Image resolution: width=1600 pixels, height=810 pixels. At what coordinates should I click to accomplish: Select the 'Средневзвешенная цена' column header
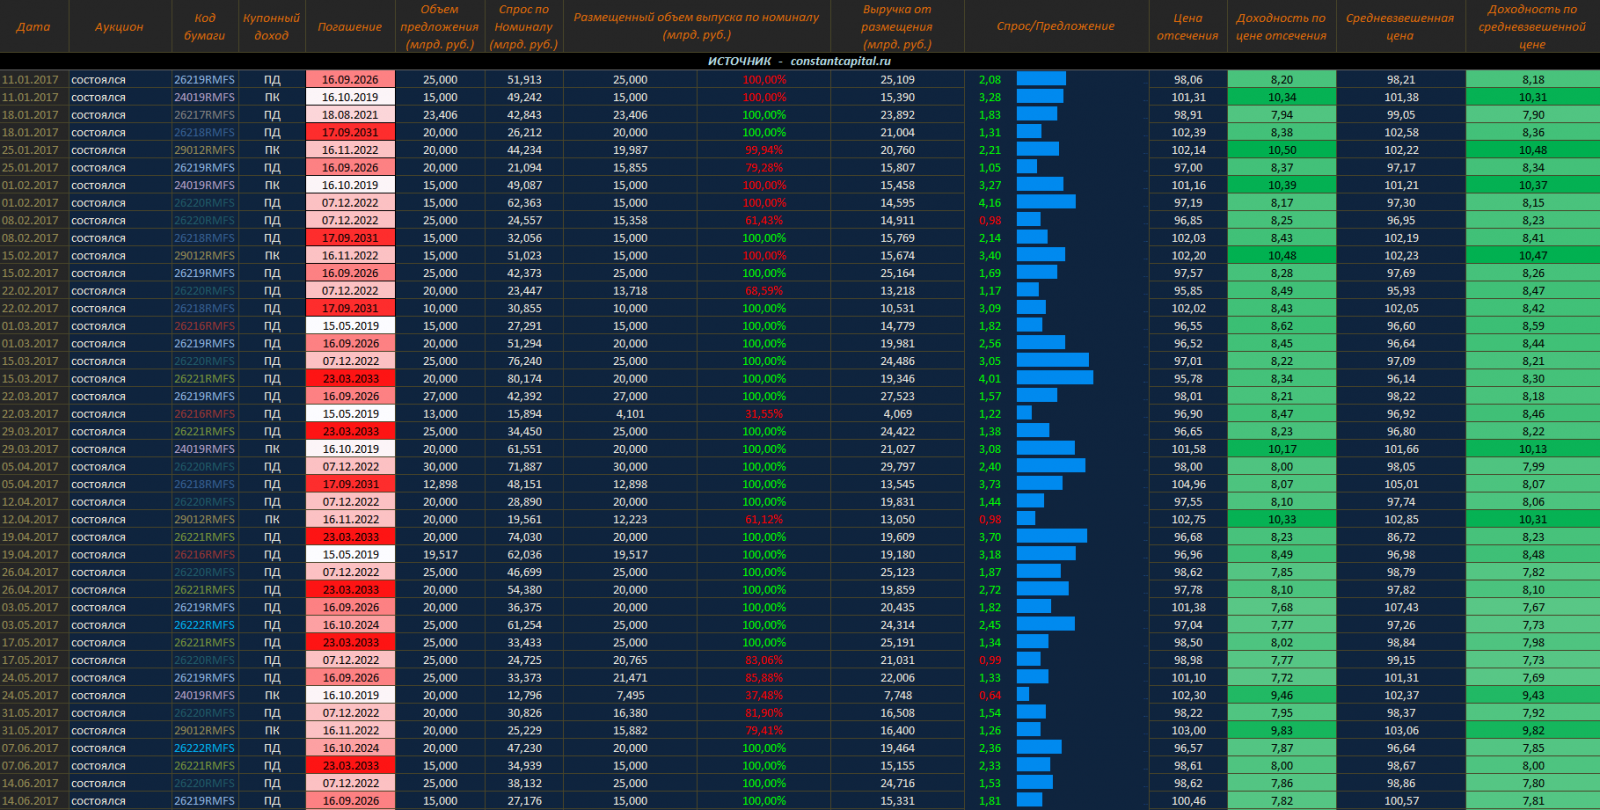1400,27
